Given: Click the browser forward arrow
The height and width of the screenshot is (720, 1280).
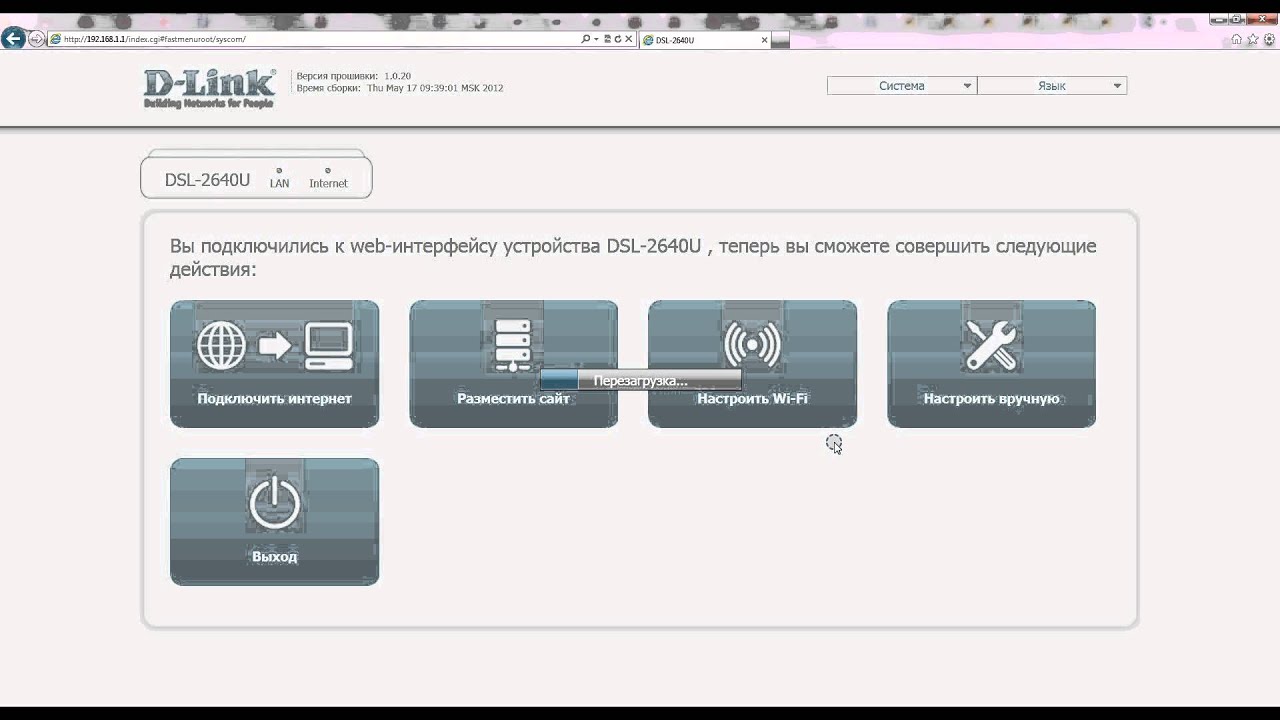Looking at the screenshot, I should pyautogui.click(x=37, y=39).
